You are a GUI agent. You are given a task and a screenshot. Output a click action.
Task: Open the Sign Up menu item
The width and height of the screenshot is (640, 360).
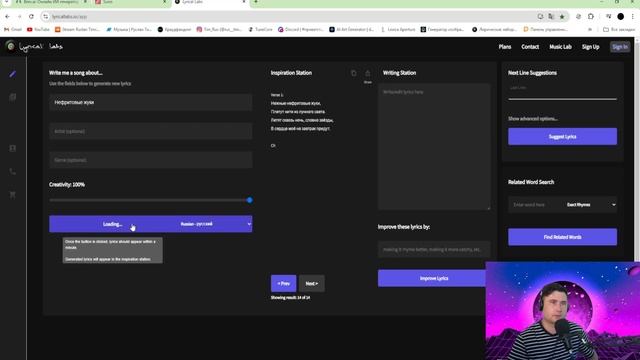[x=590, y=47]
